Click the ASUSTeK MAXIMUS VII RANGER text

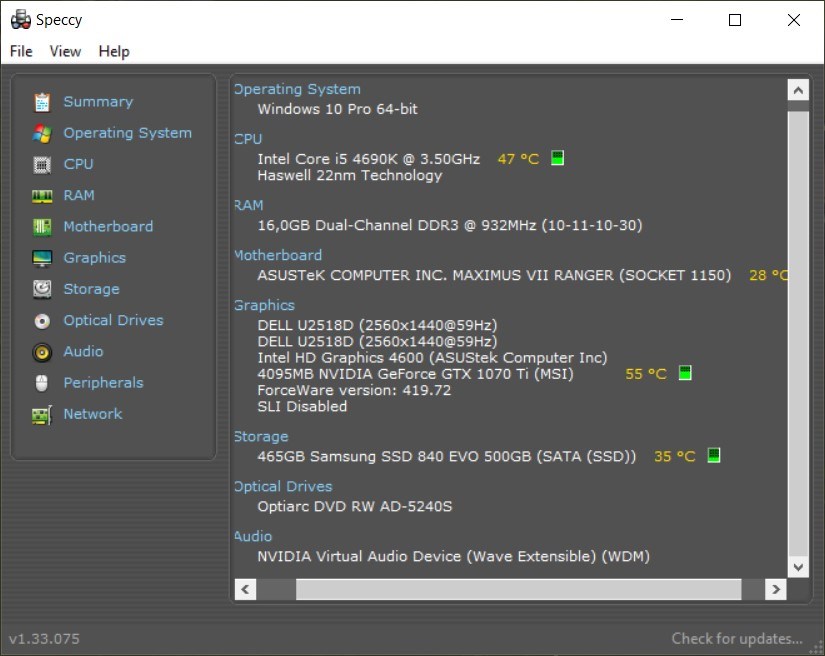(494, 275)
